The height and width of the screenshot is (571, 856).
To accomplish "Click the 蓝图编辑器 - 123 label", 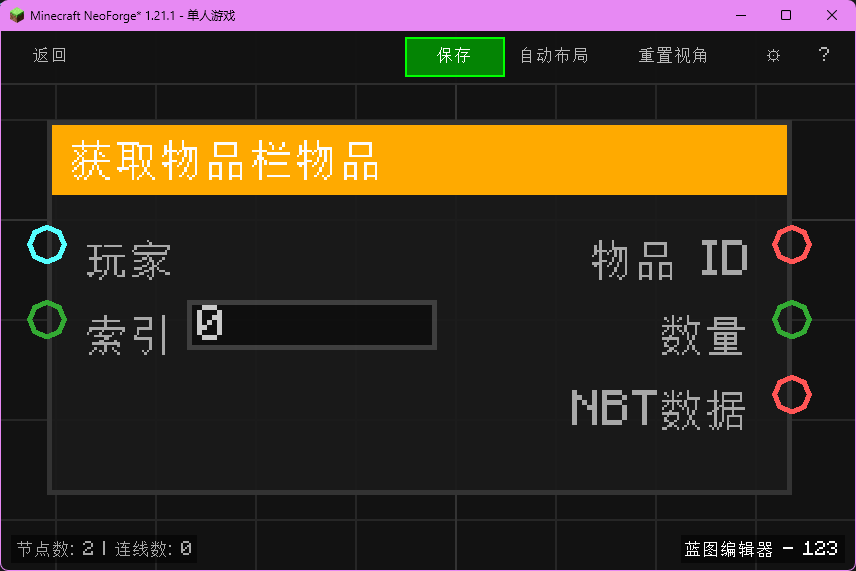I will pos(761,549).
